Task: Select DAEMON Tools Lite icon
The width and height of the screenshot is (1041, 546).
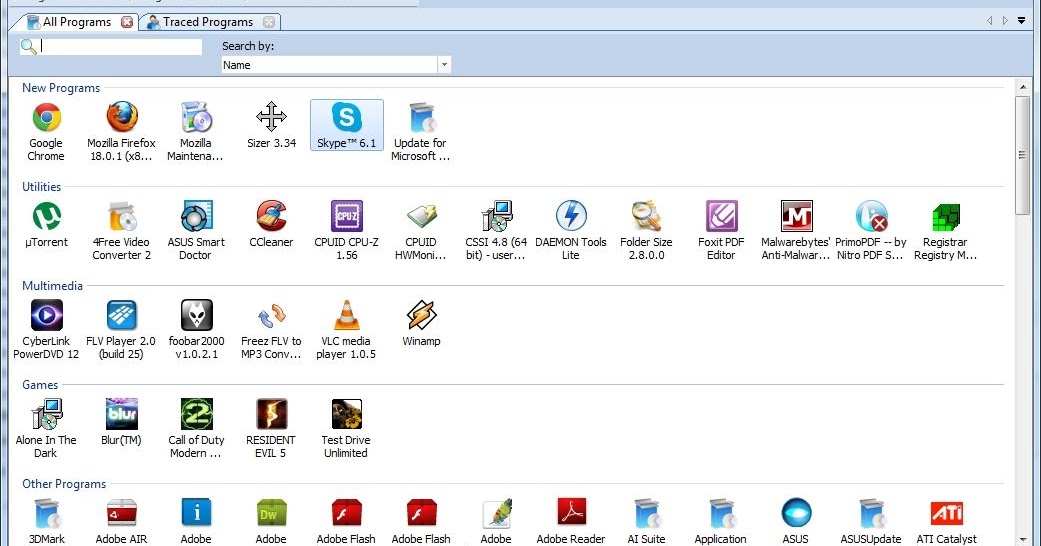Action: coord(572,217)
